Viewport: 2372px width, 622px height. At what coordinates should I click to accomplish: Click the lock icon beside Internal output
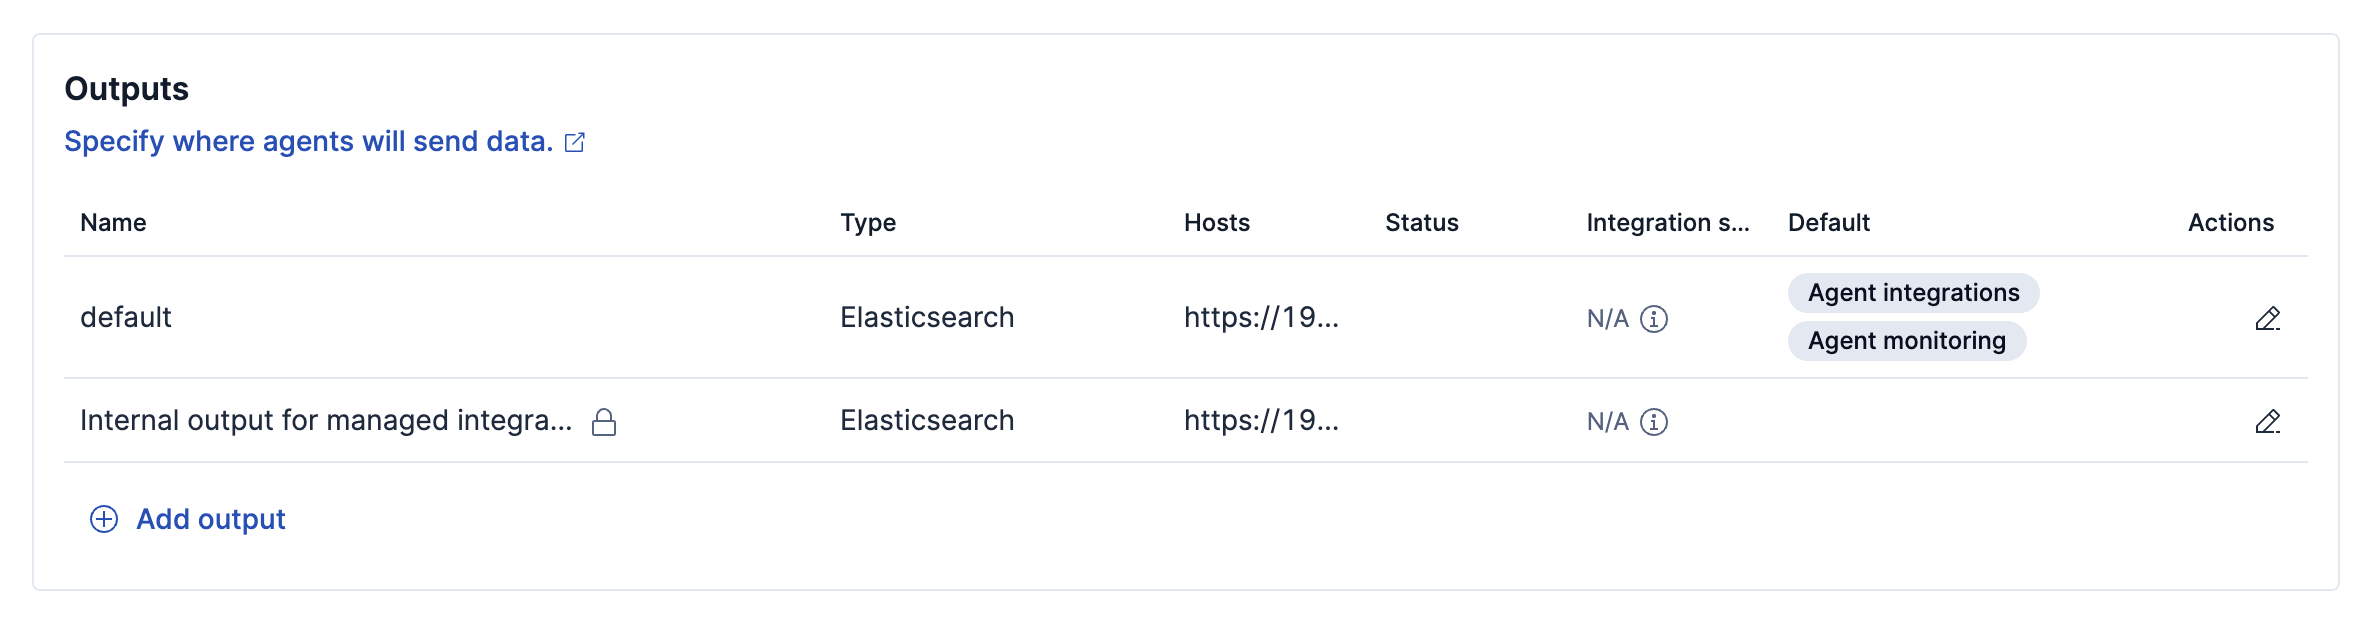(604, 422)
